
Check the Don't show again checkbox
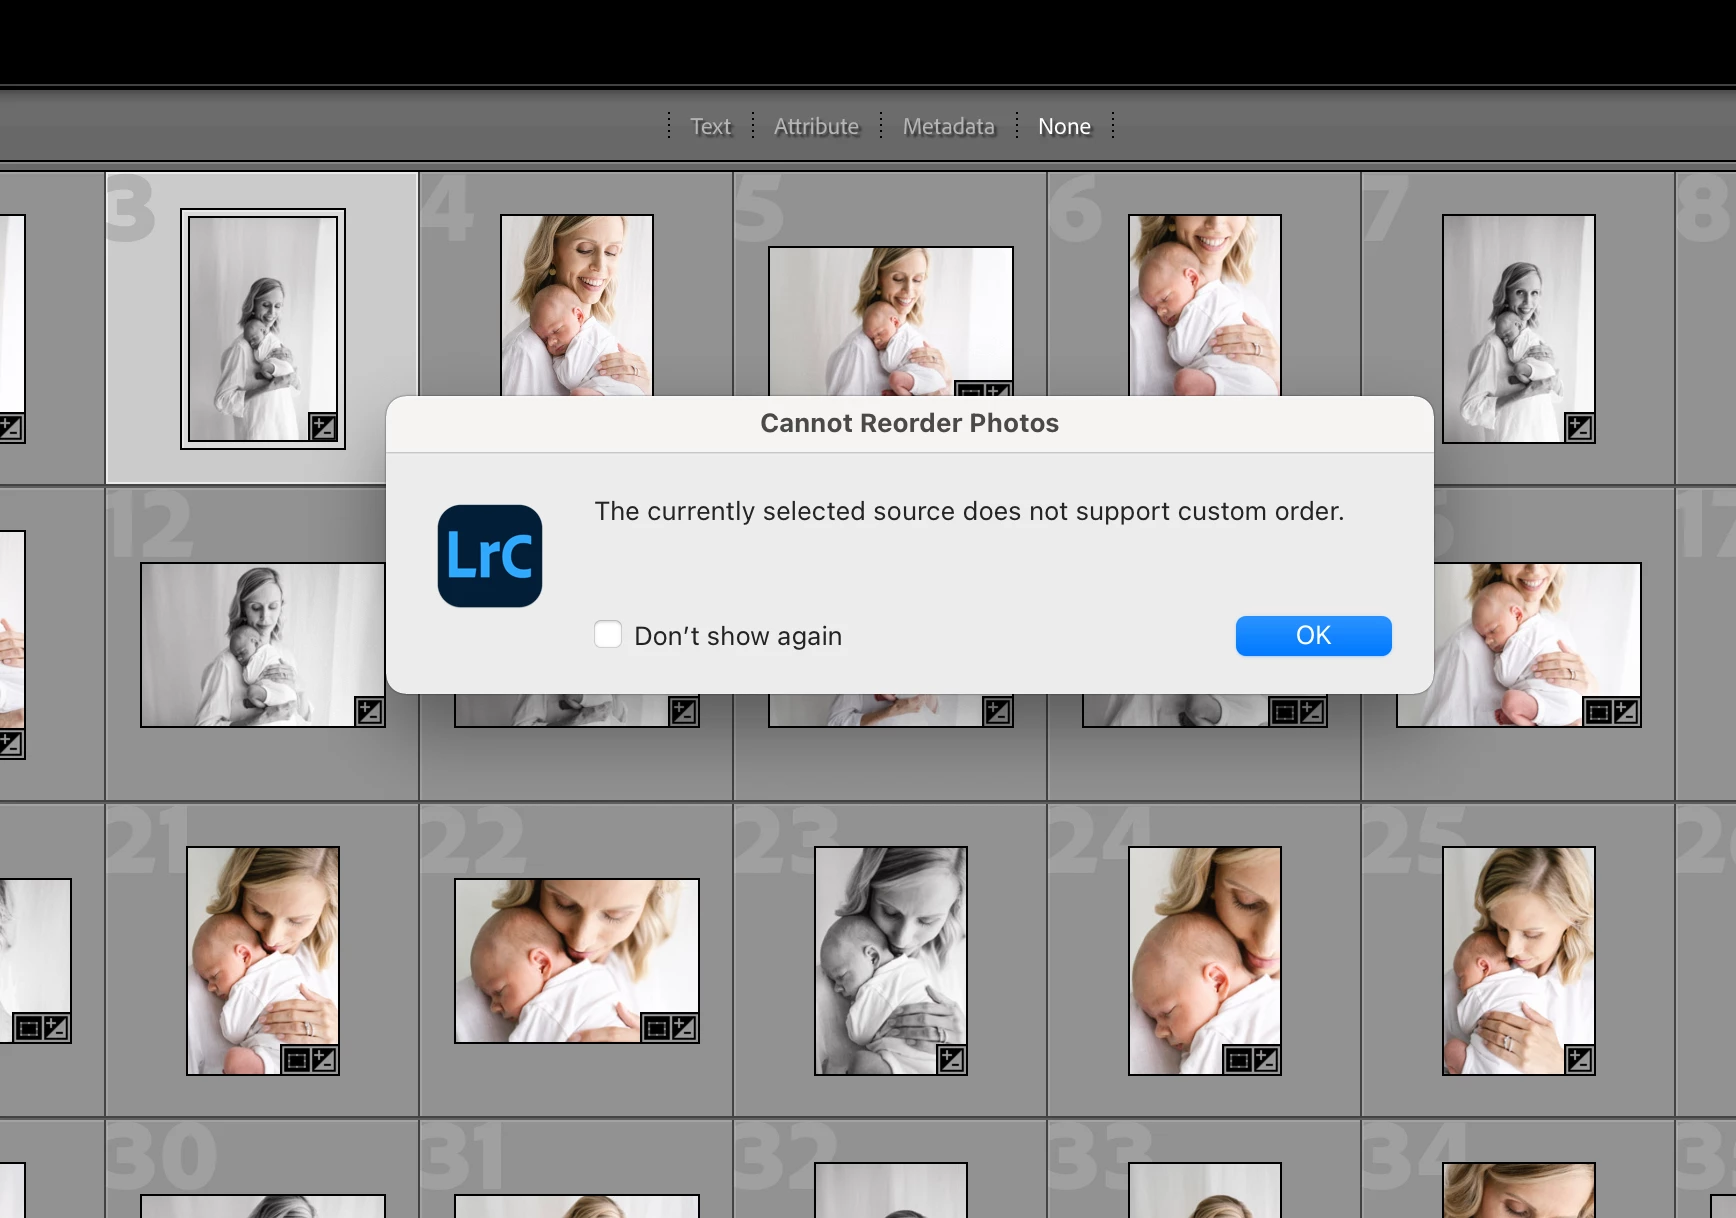point(608,635)
